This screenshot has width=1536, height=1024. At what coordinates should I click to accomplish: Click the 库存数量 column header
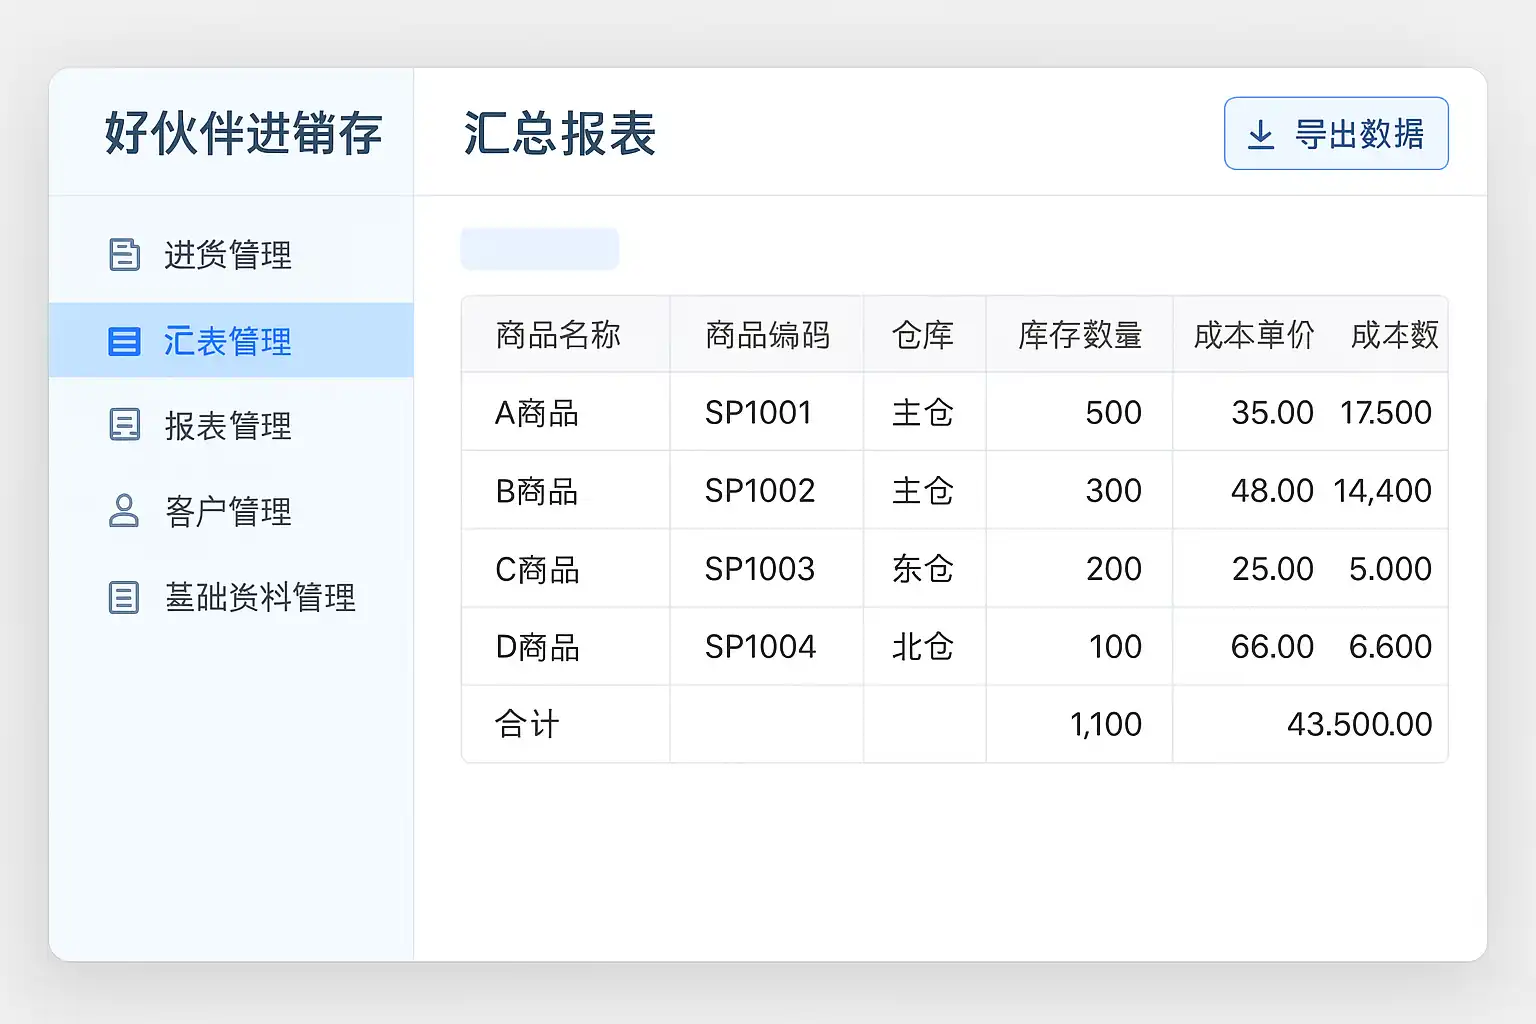point(1080,335)
